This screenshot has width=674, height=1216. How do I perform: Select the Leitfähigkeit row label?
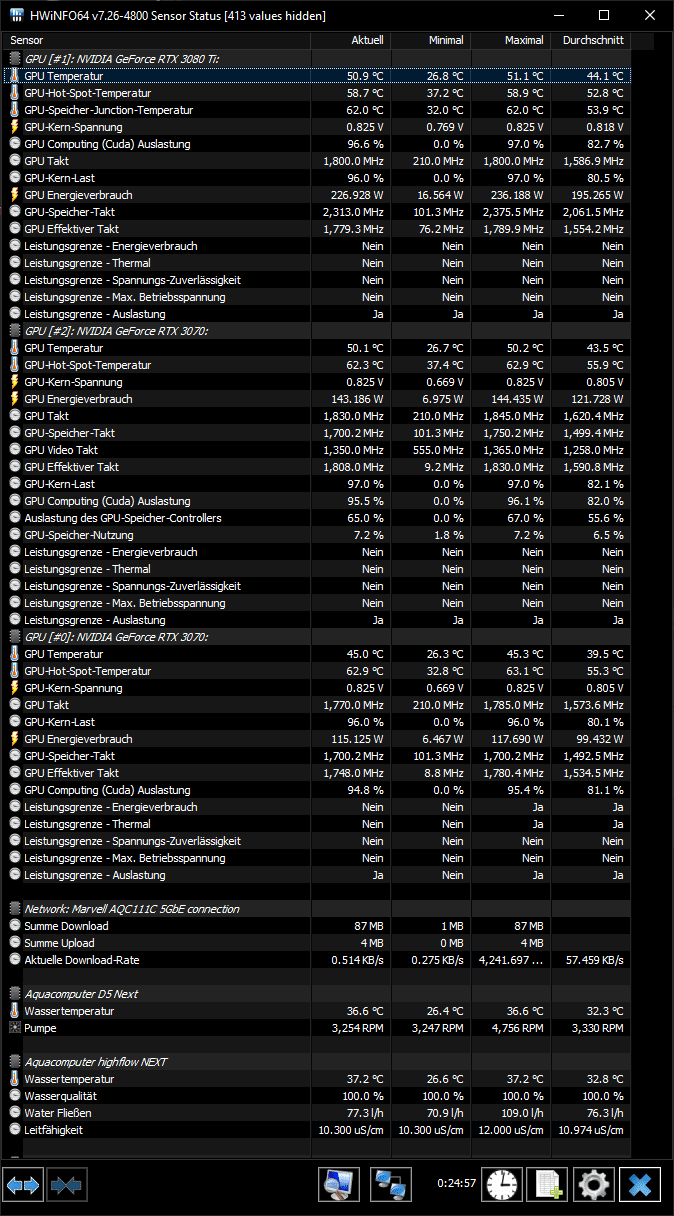point(54,1130)
